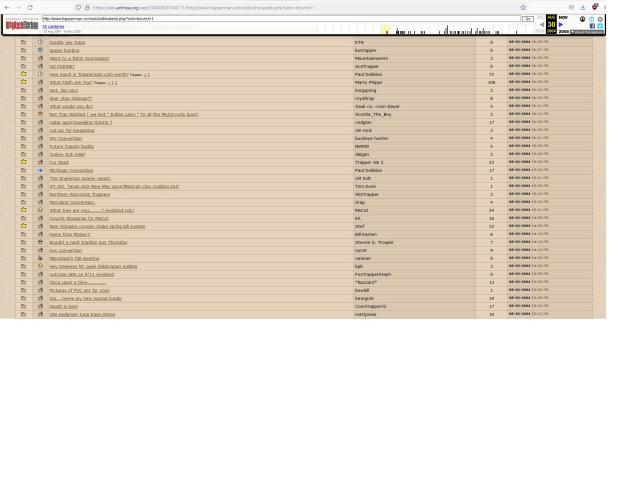640x480 pixels.
Task: Click the browser back arrow
Action: point(6,7)
